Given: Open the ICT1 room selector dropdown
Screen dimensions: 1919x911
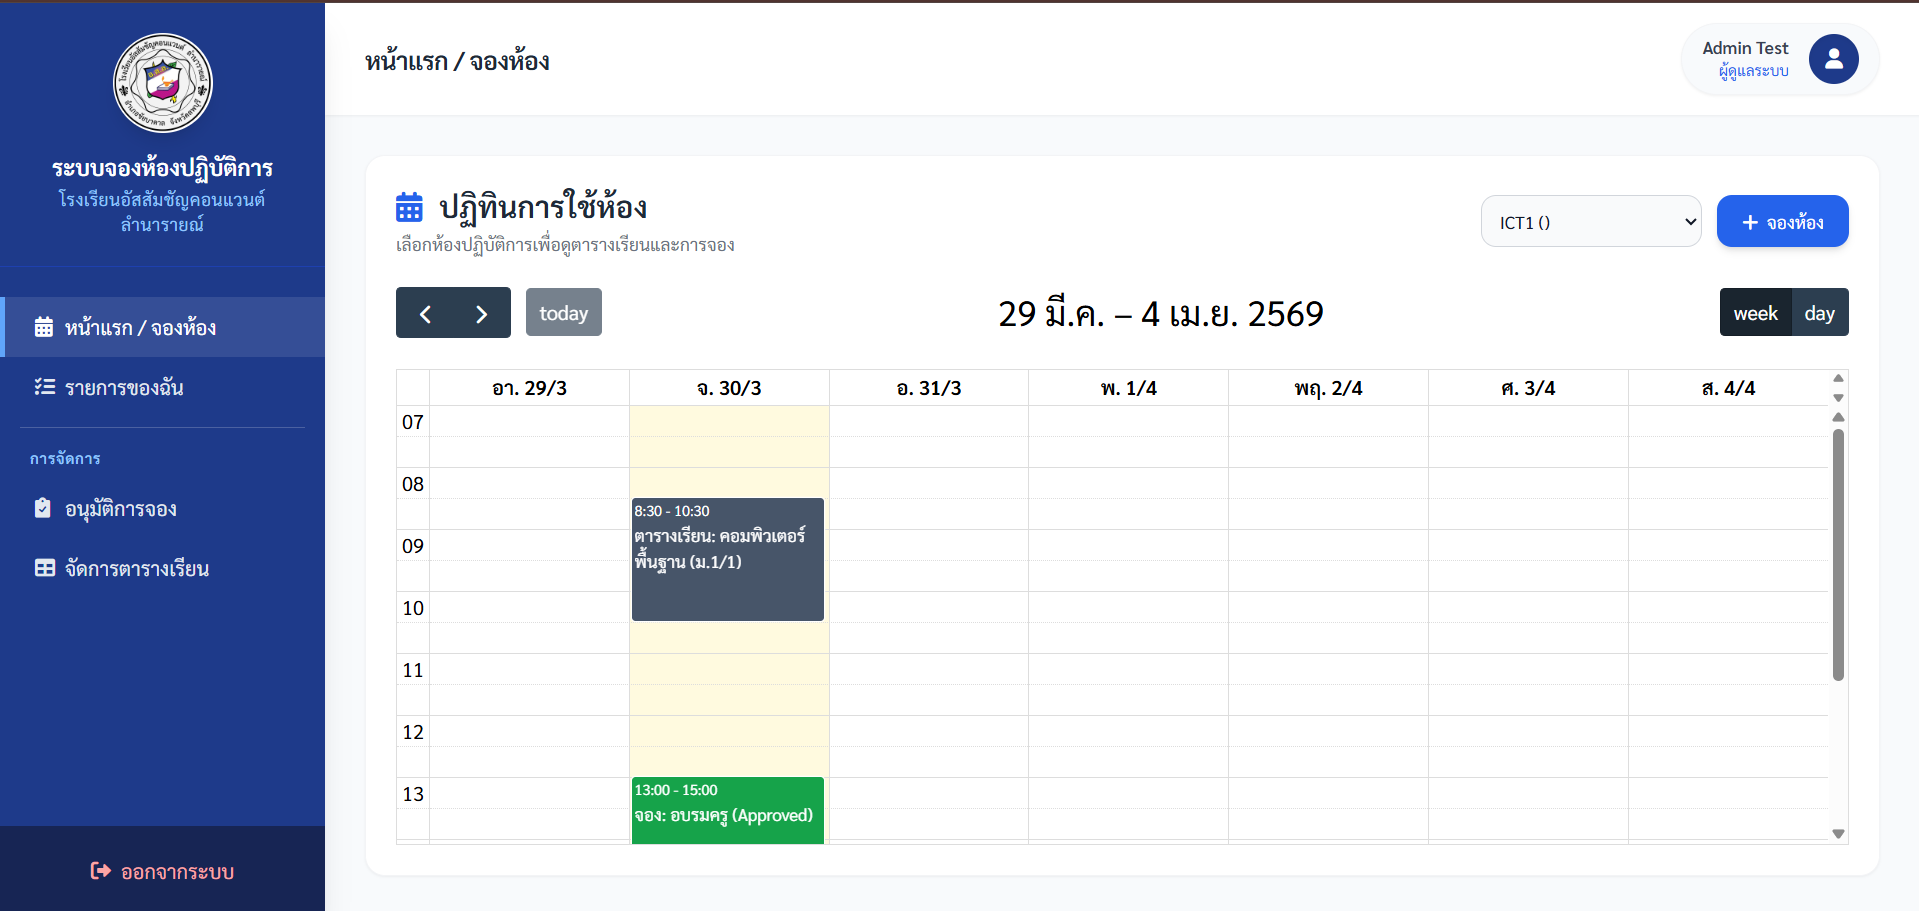Looking at the screenshot, I should [x=1590, y=222].
